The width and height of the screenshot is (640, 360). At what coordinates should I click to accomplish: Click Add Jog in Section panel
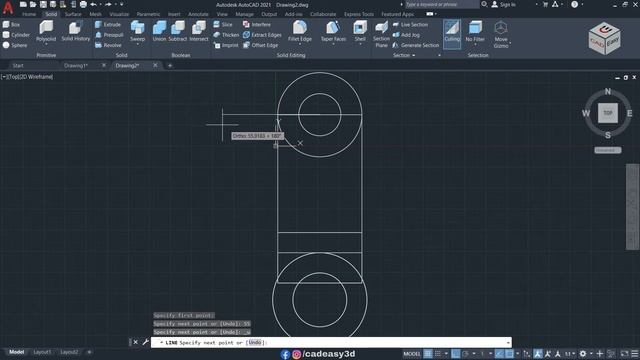coord(406,35)
